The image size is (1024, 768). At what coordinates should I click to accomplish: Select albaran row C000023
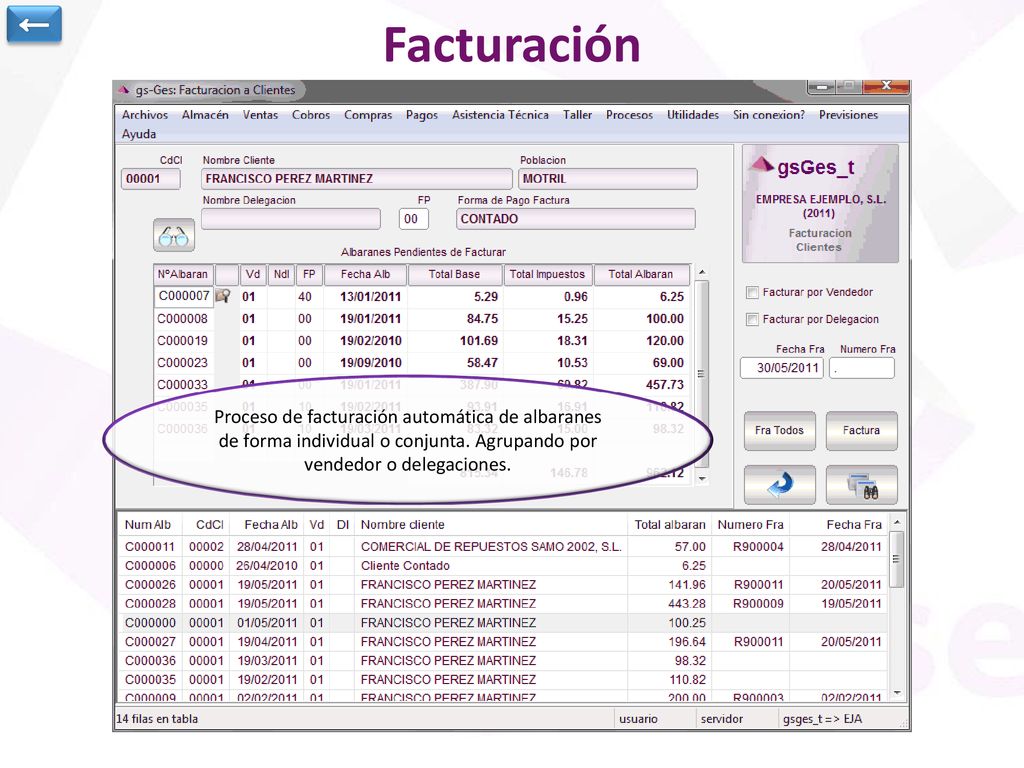tap(422, 363)
